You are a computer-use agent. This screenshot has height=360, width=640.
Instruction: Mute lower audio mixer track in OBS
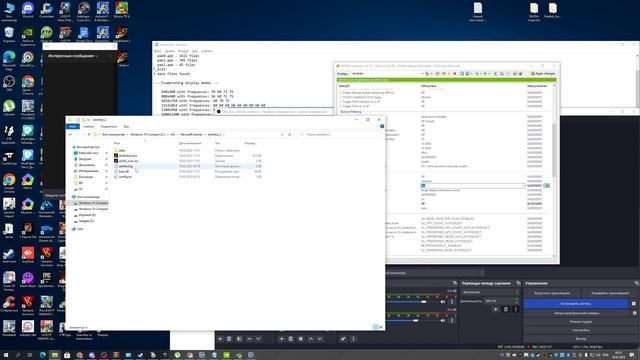pos(443,320)
